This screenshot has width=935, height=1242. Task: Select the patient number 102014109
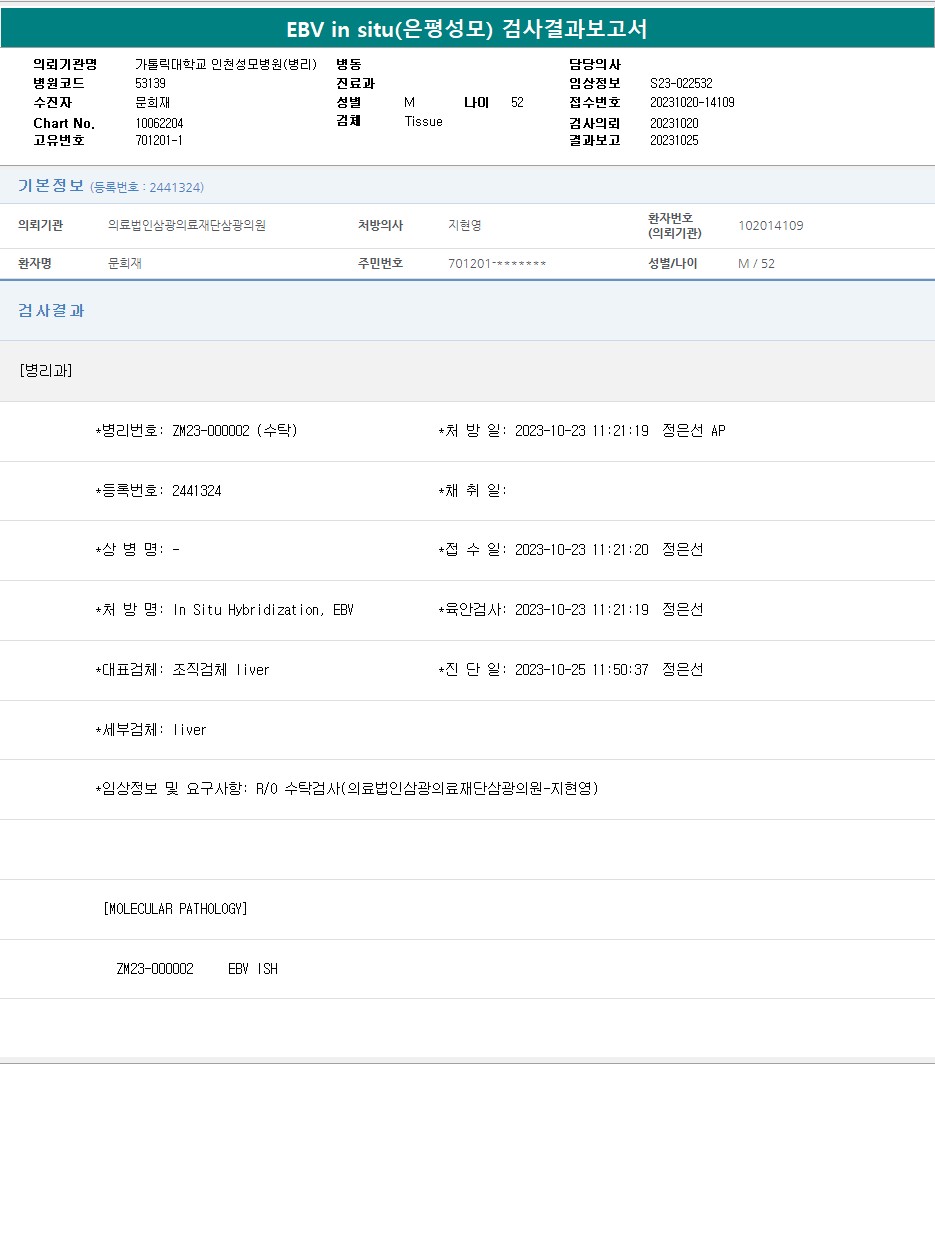pos(770,226)
